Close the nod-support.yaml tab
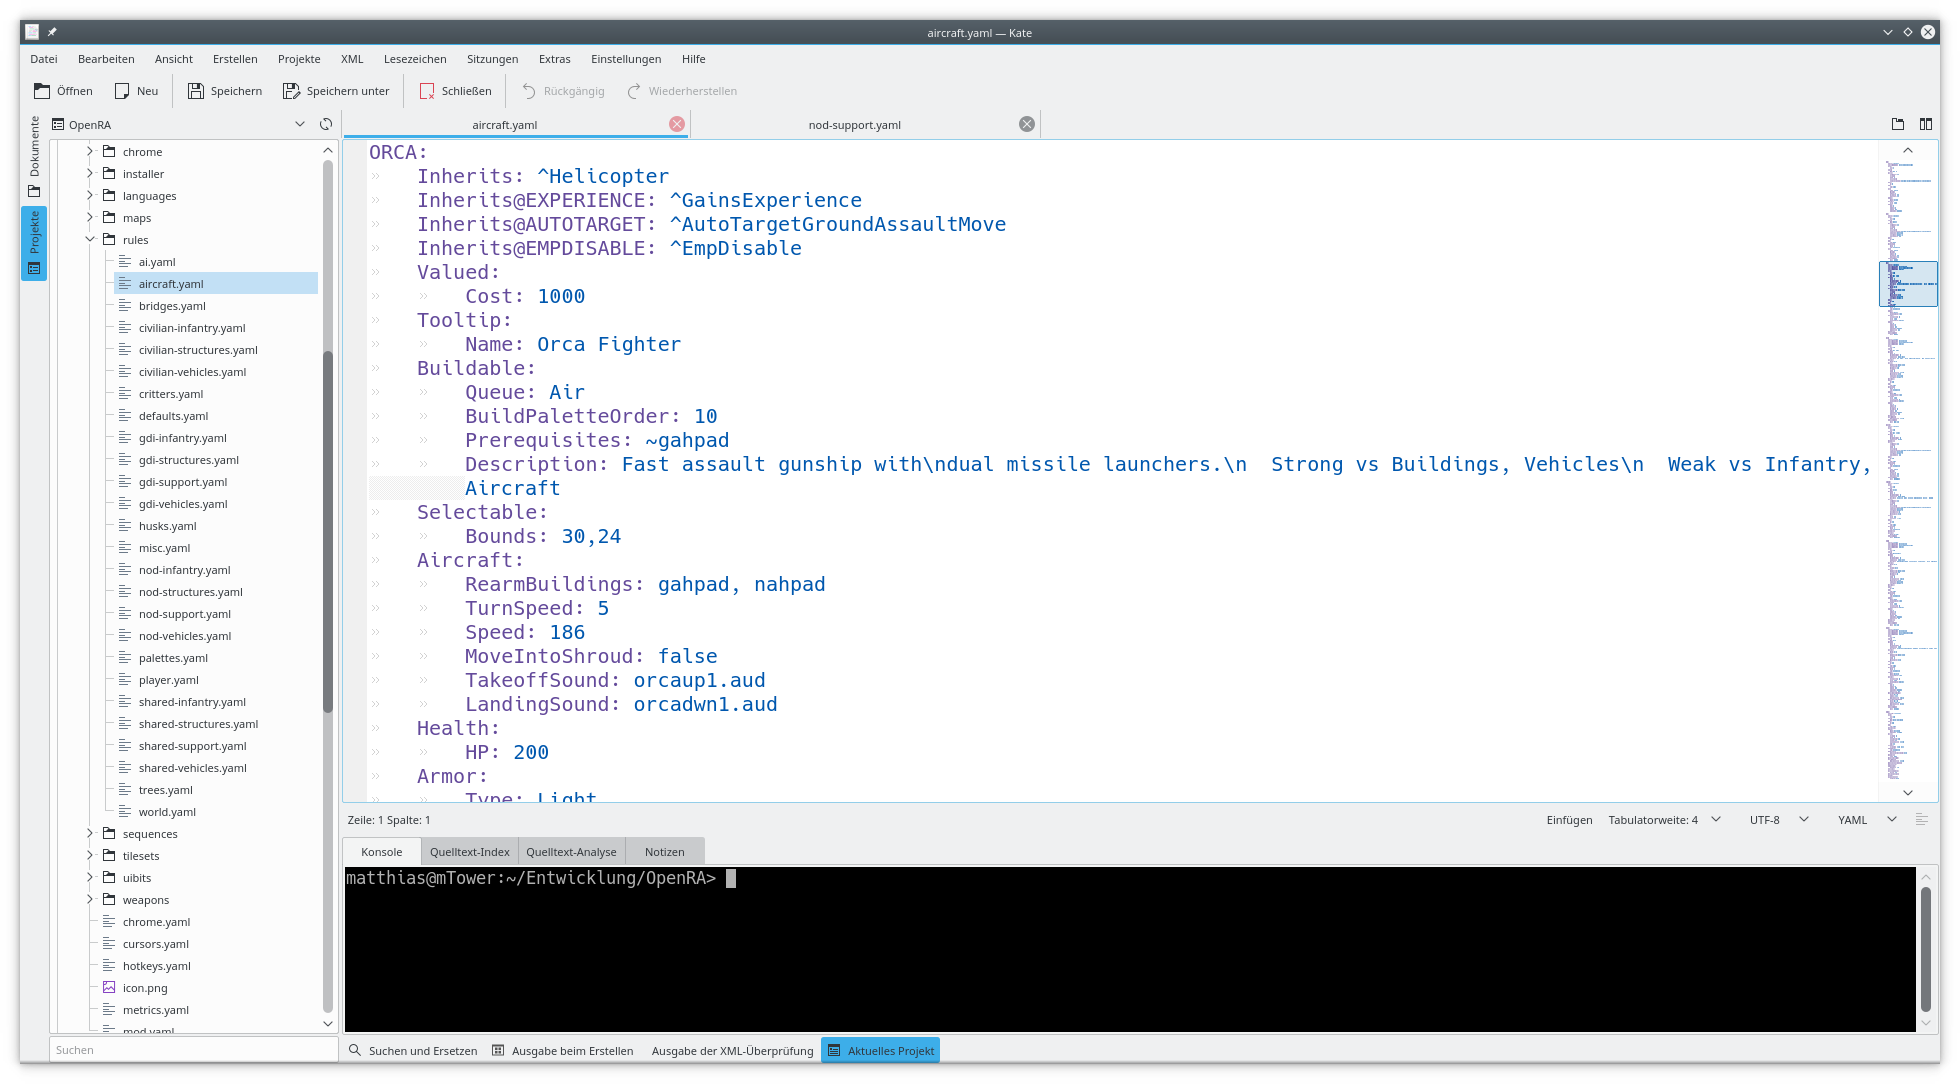This screenshot has height=1084, width=1960. point(1027,124)
